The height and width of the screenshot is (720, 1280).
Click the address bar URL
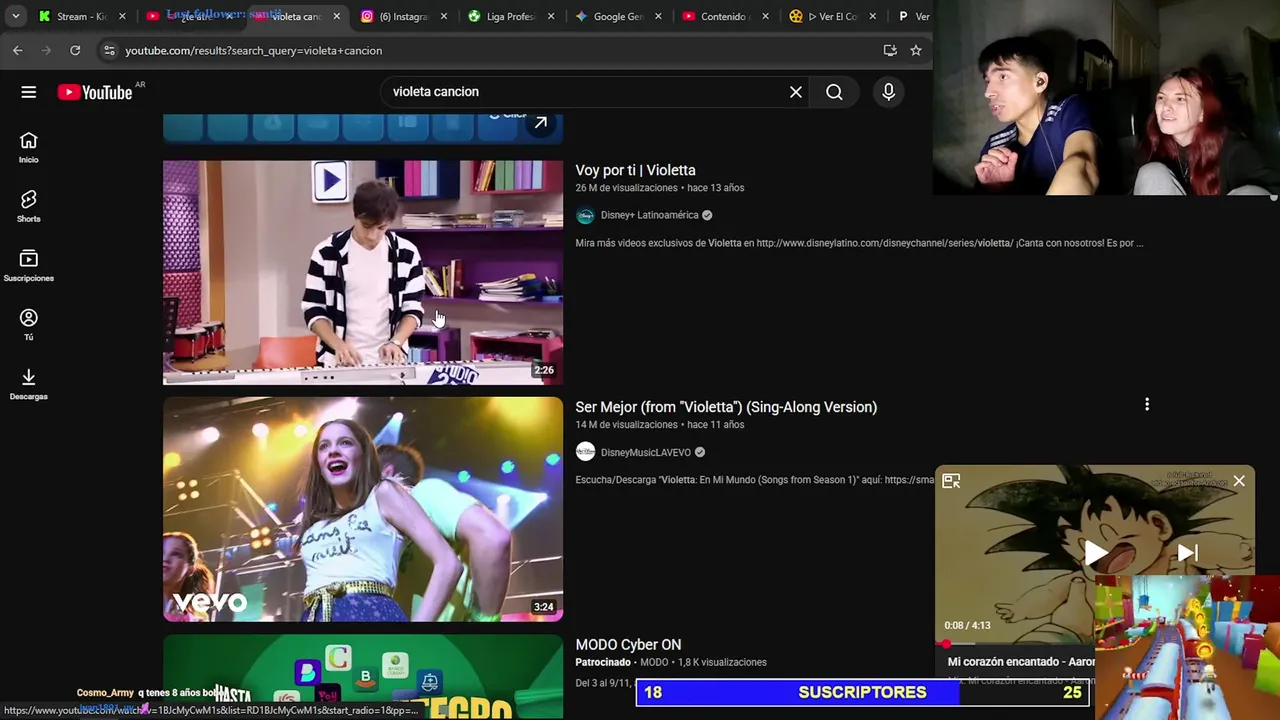pos(253,50)
